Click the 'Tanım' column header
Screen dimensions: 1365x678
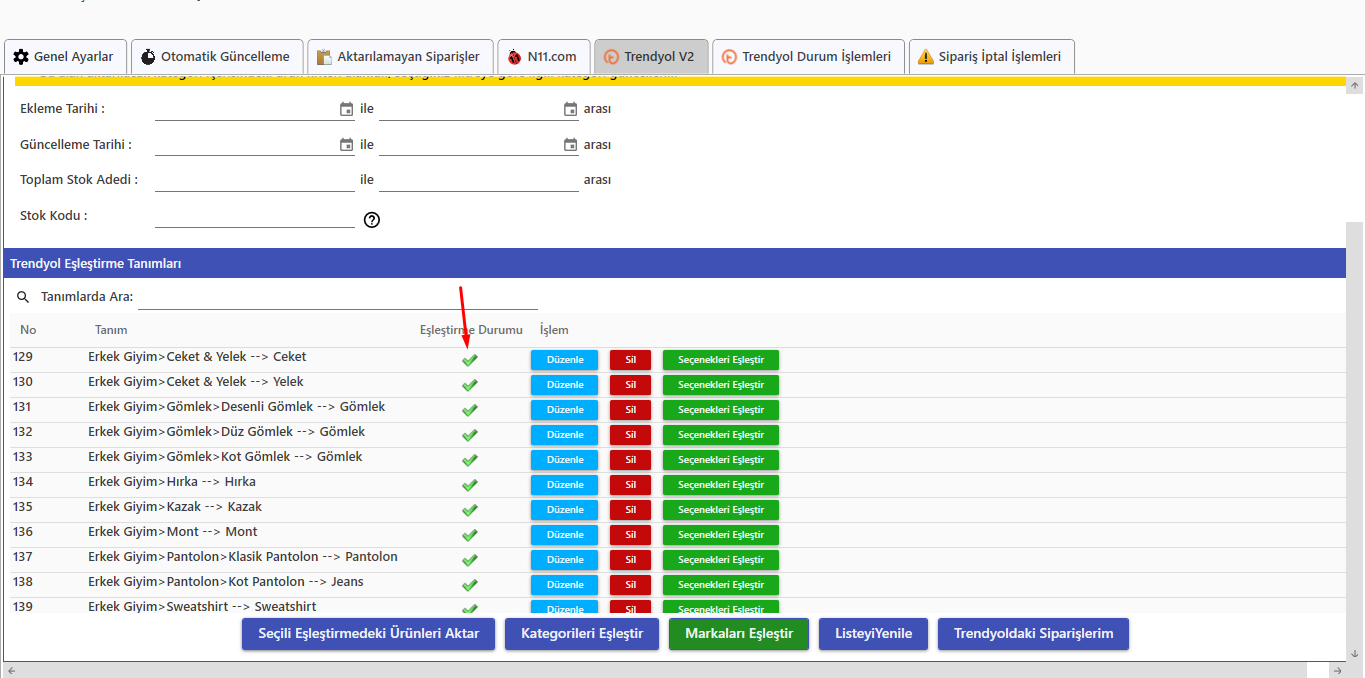(111, 330)
